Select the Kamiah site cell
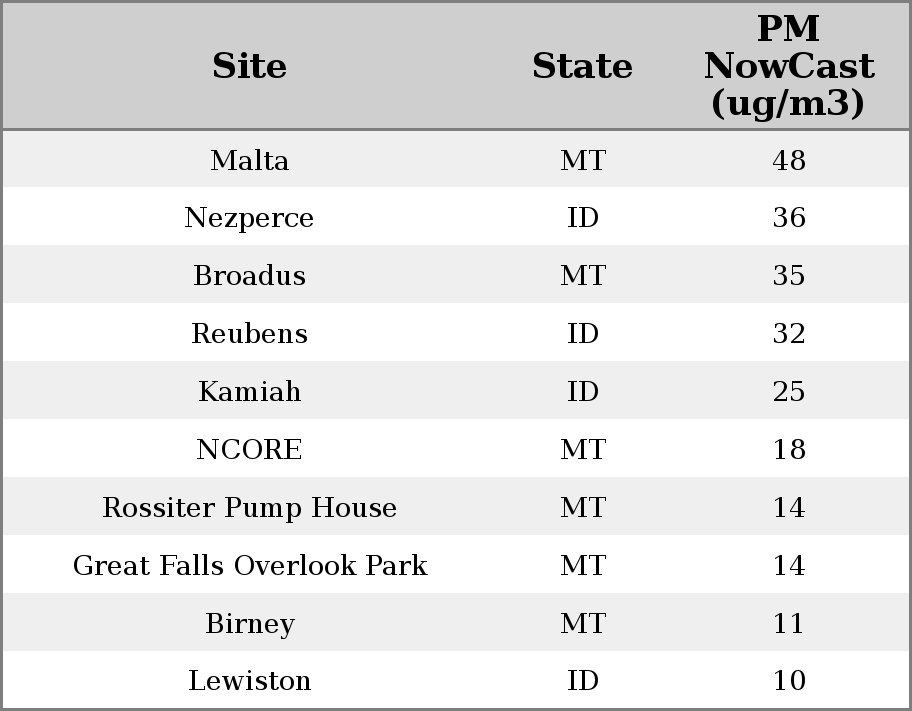The height and width of the screenshot is (711, 912). [249, 391]
